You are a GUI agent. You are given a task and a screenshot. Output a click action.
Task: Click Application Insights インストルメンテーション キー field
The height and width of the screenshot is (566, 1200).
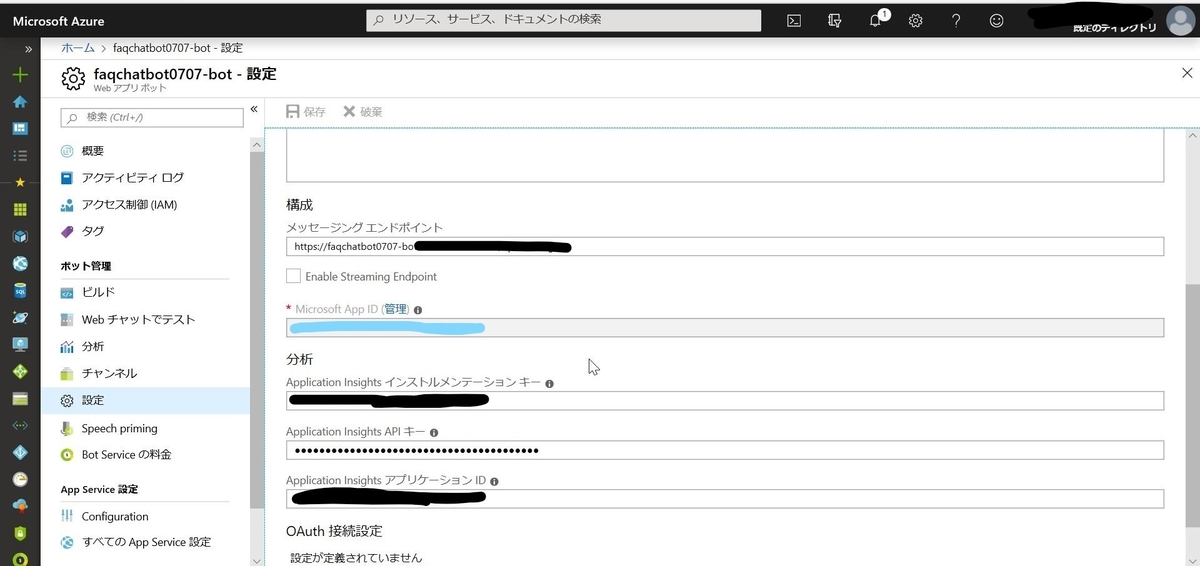pyautogui.click(x=725, y=401)
